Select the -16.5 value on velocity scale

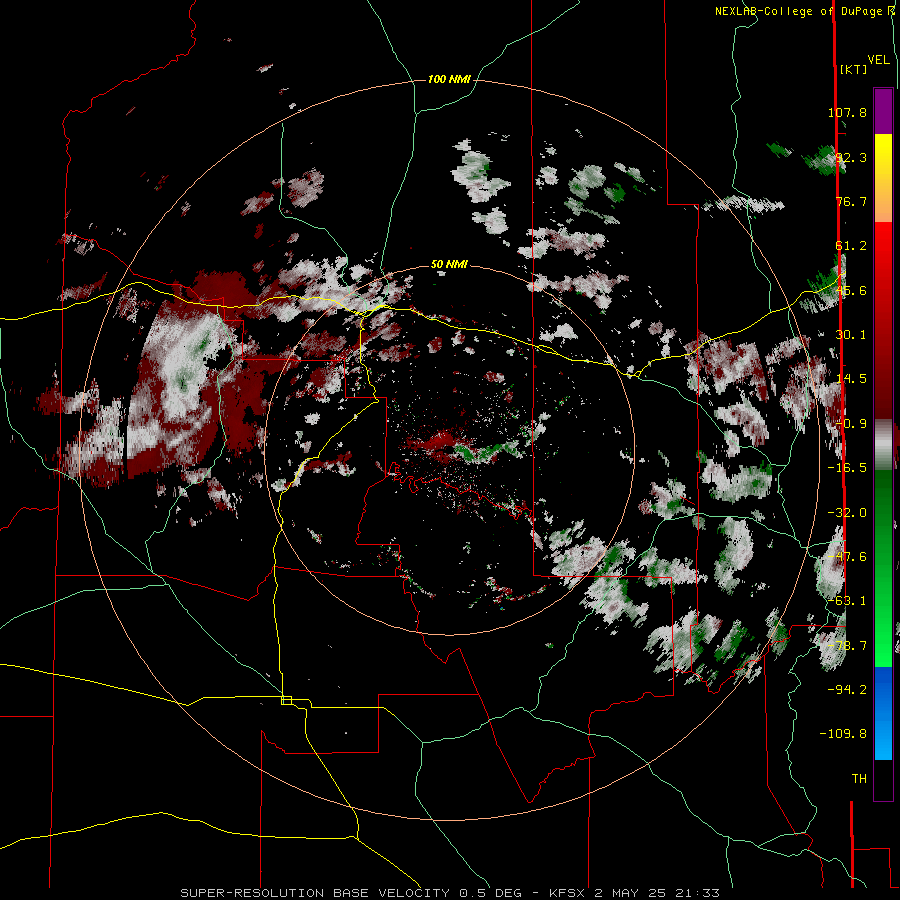[847, 468]
